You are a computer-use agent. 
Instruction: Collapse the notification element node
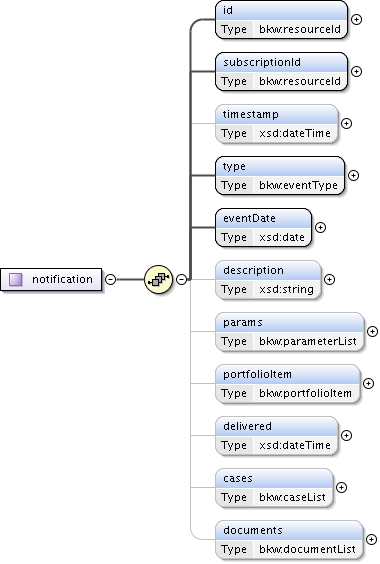[110, 279]
